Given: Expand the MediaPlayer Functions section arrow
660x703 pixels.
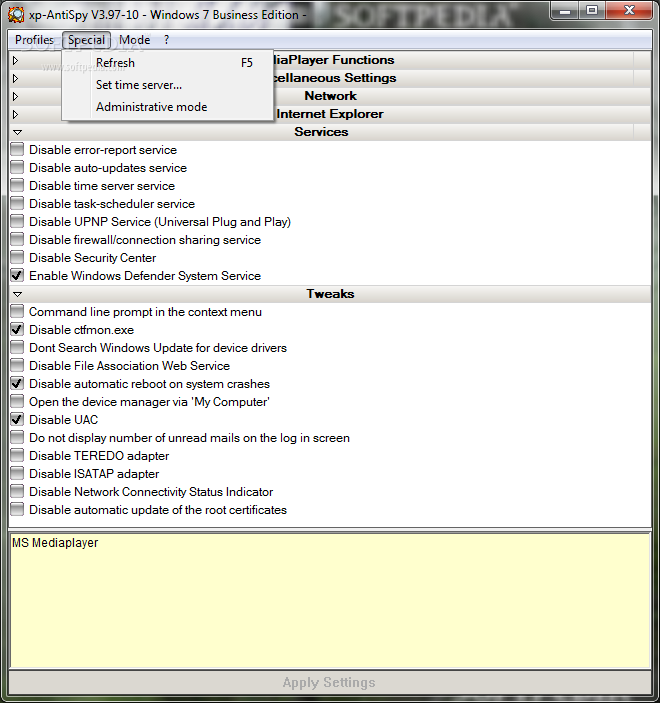Looking at the screenshot, I should (x=16, y=60).
